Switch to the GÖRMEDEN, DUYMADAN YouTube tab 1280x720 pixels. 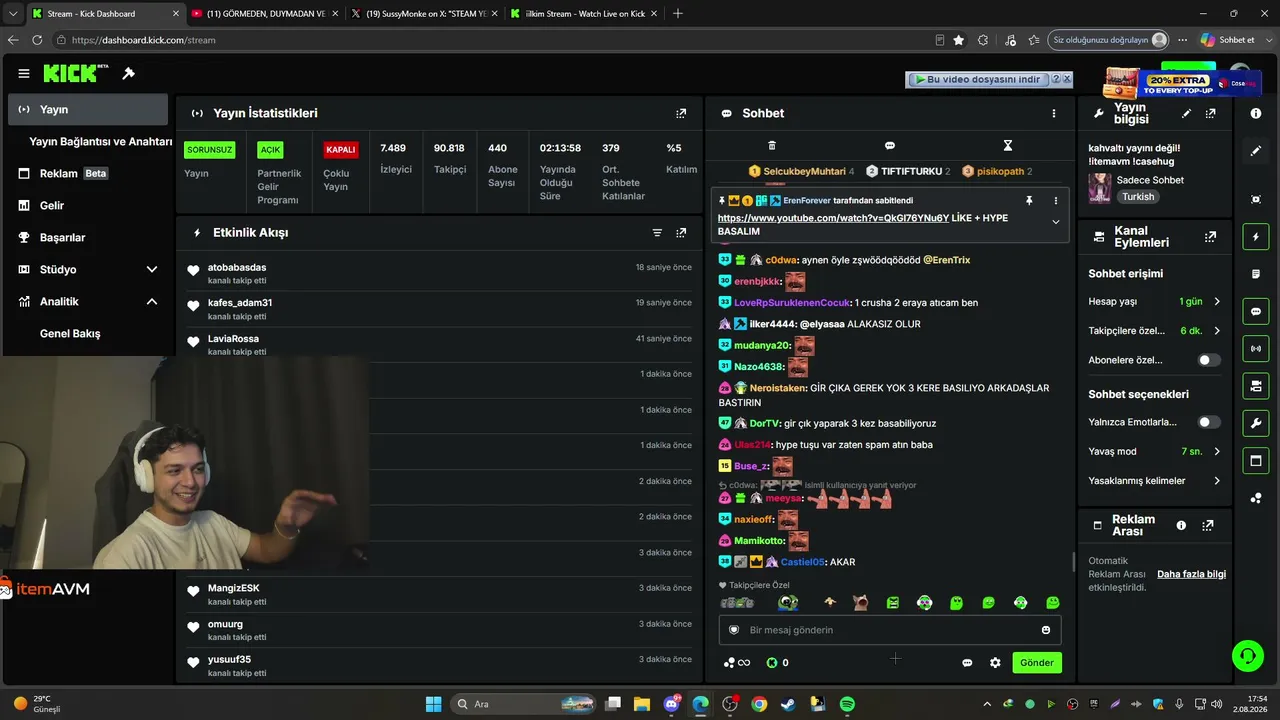(264, 14)
